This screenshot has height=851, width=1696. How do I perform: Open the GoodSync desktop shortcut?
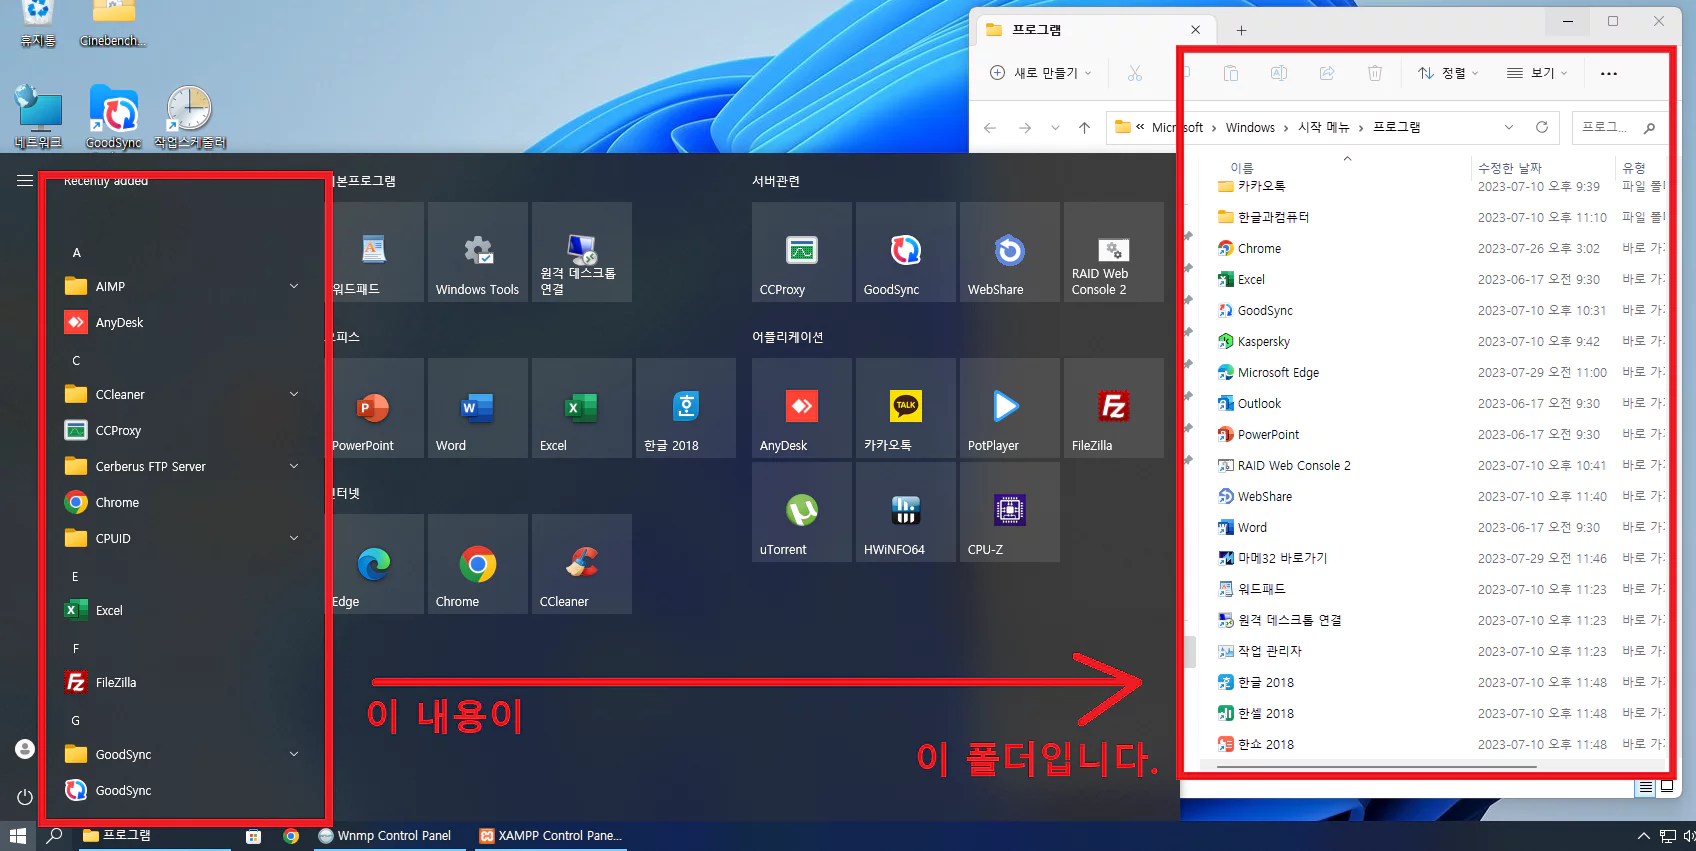coord(113,117)
